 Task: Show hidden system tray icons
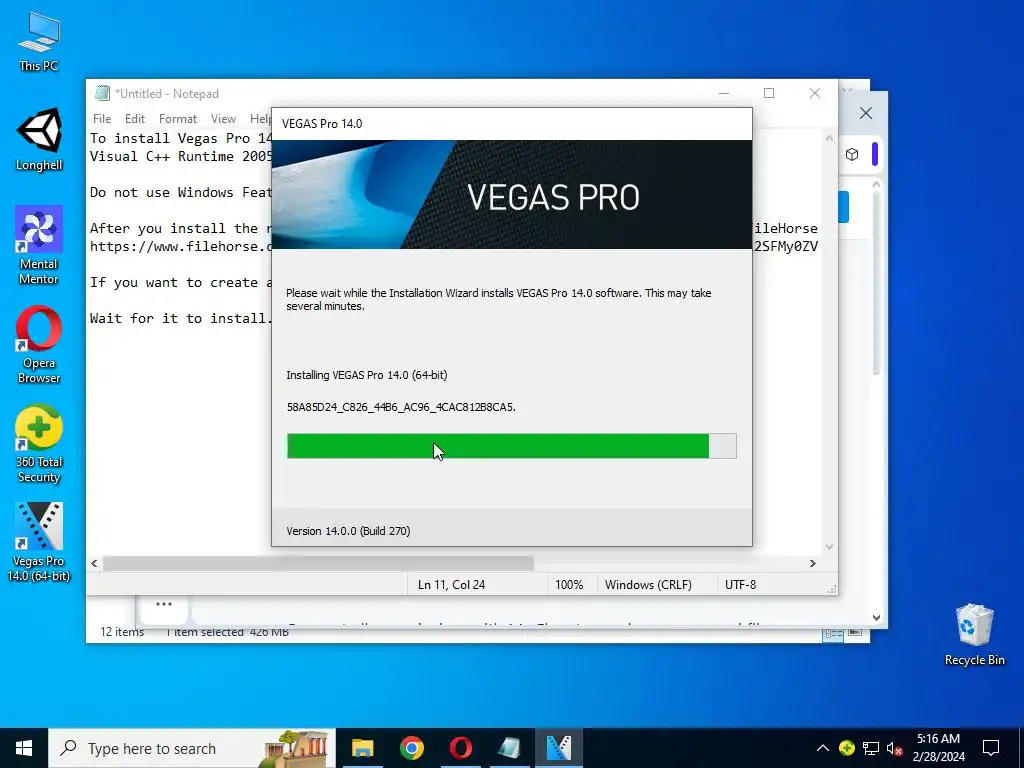(823, 748)
